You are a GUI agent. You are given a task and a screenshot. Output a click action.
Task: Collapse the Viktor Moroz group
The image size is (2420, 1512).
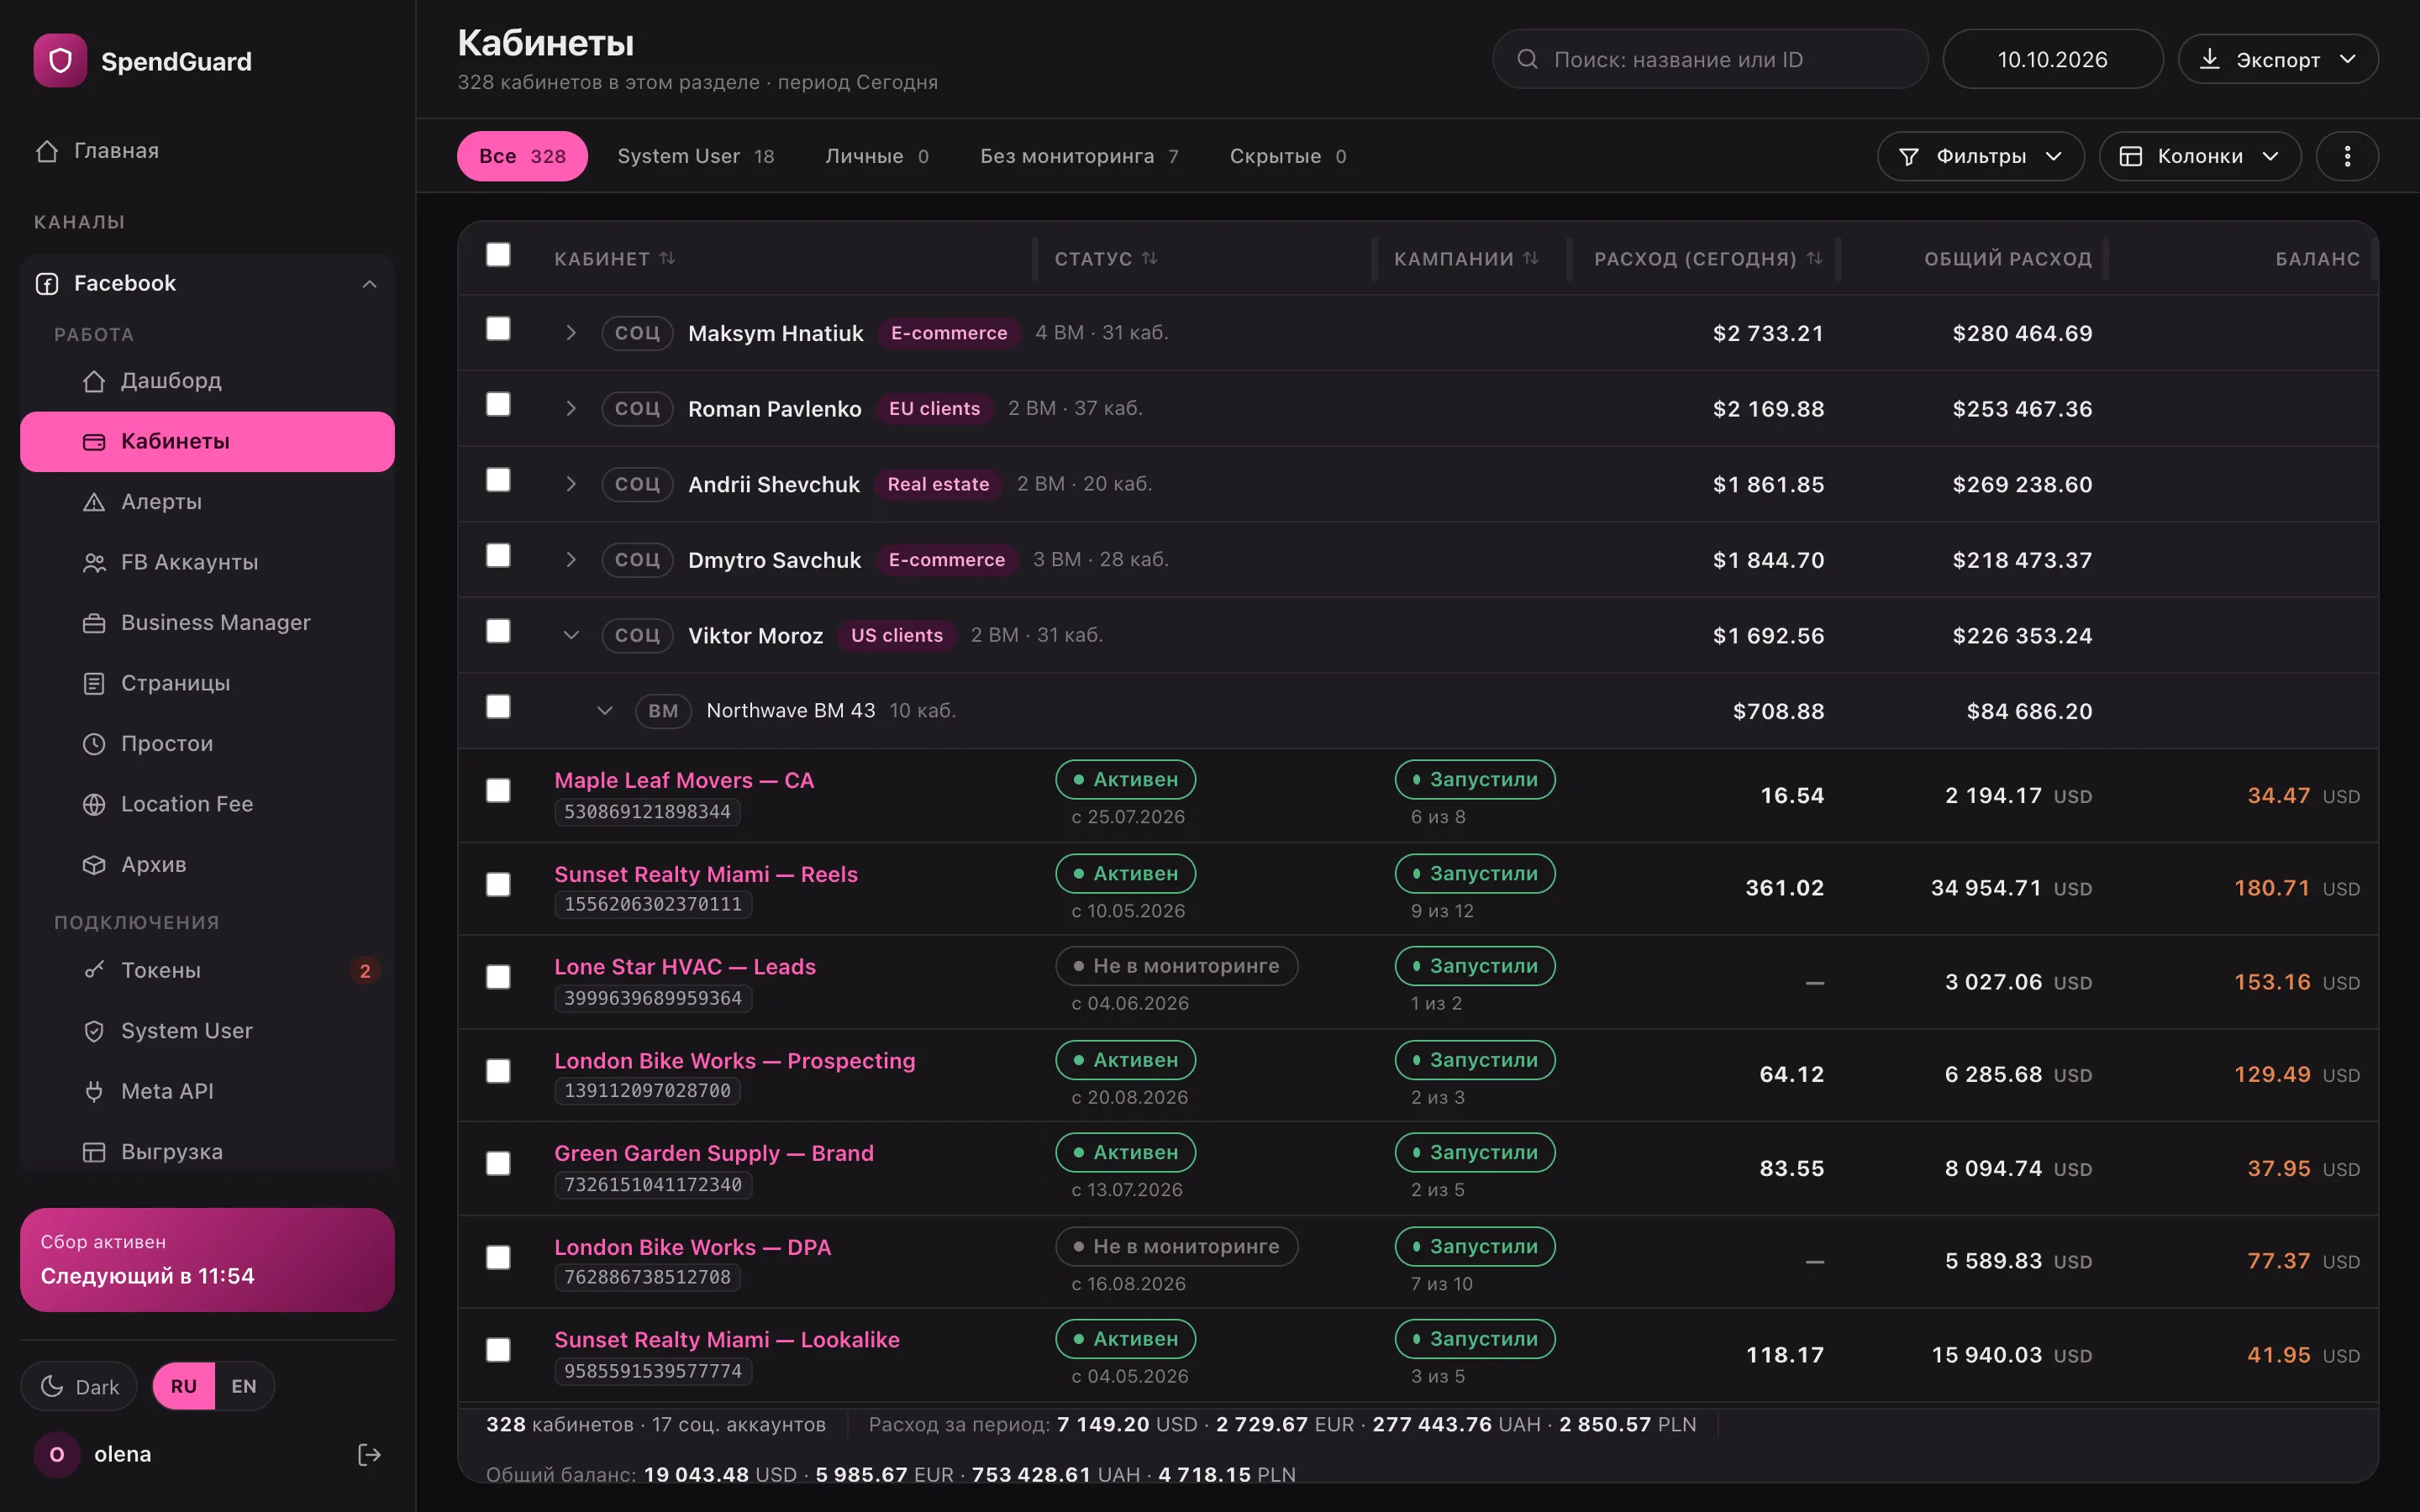[570, 635]
